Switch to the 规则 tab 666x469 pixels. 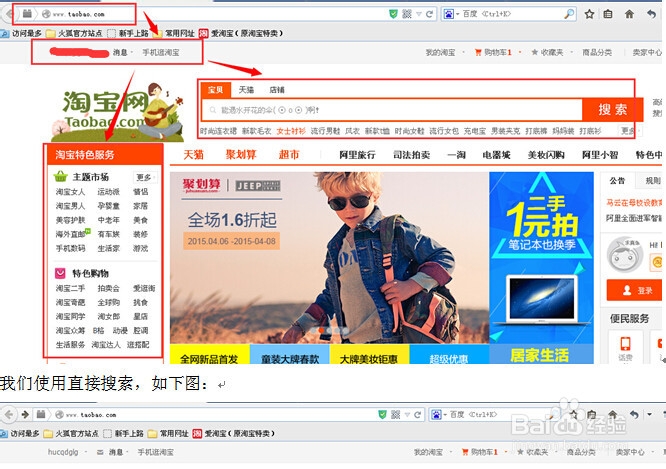(652, 181)
